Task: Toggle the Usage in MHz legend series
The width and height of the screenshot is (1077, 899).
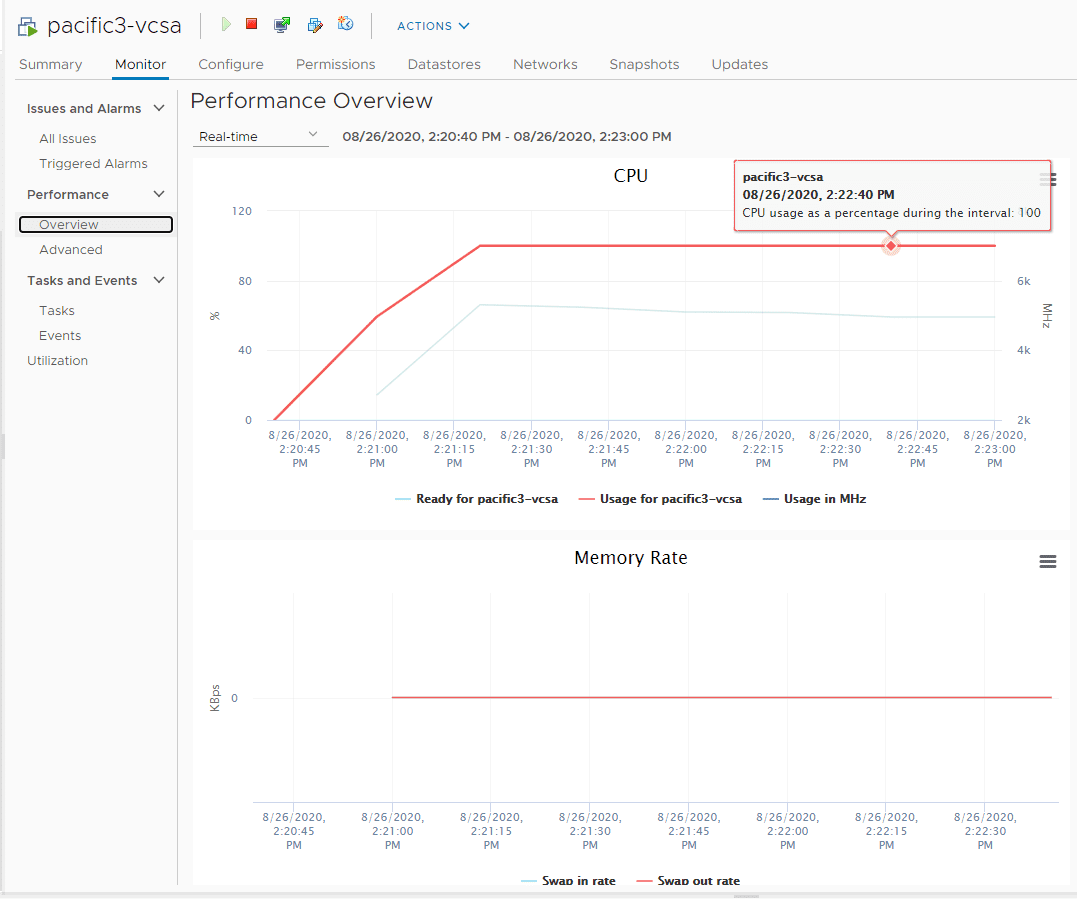Action: tap(824, 498)
